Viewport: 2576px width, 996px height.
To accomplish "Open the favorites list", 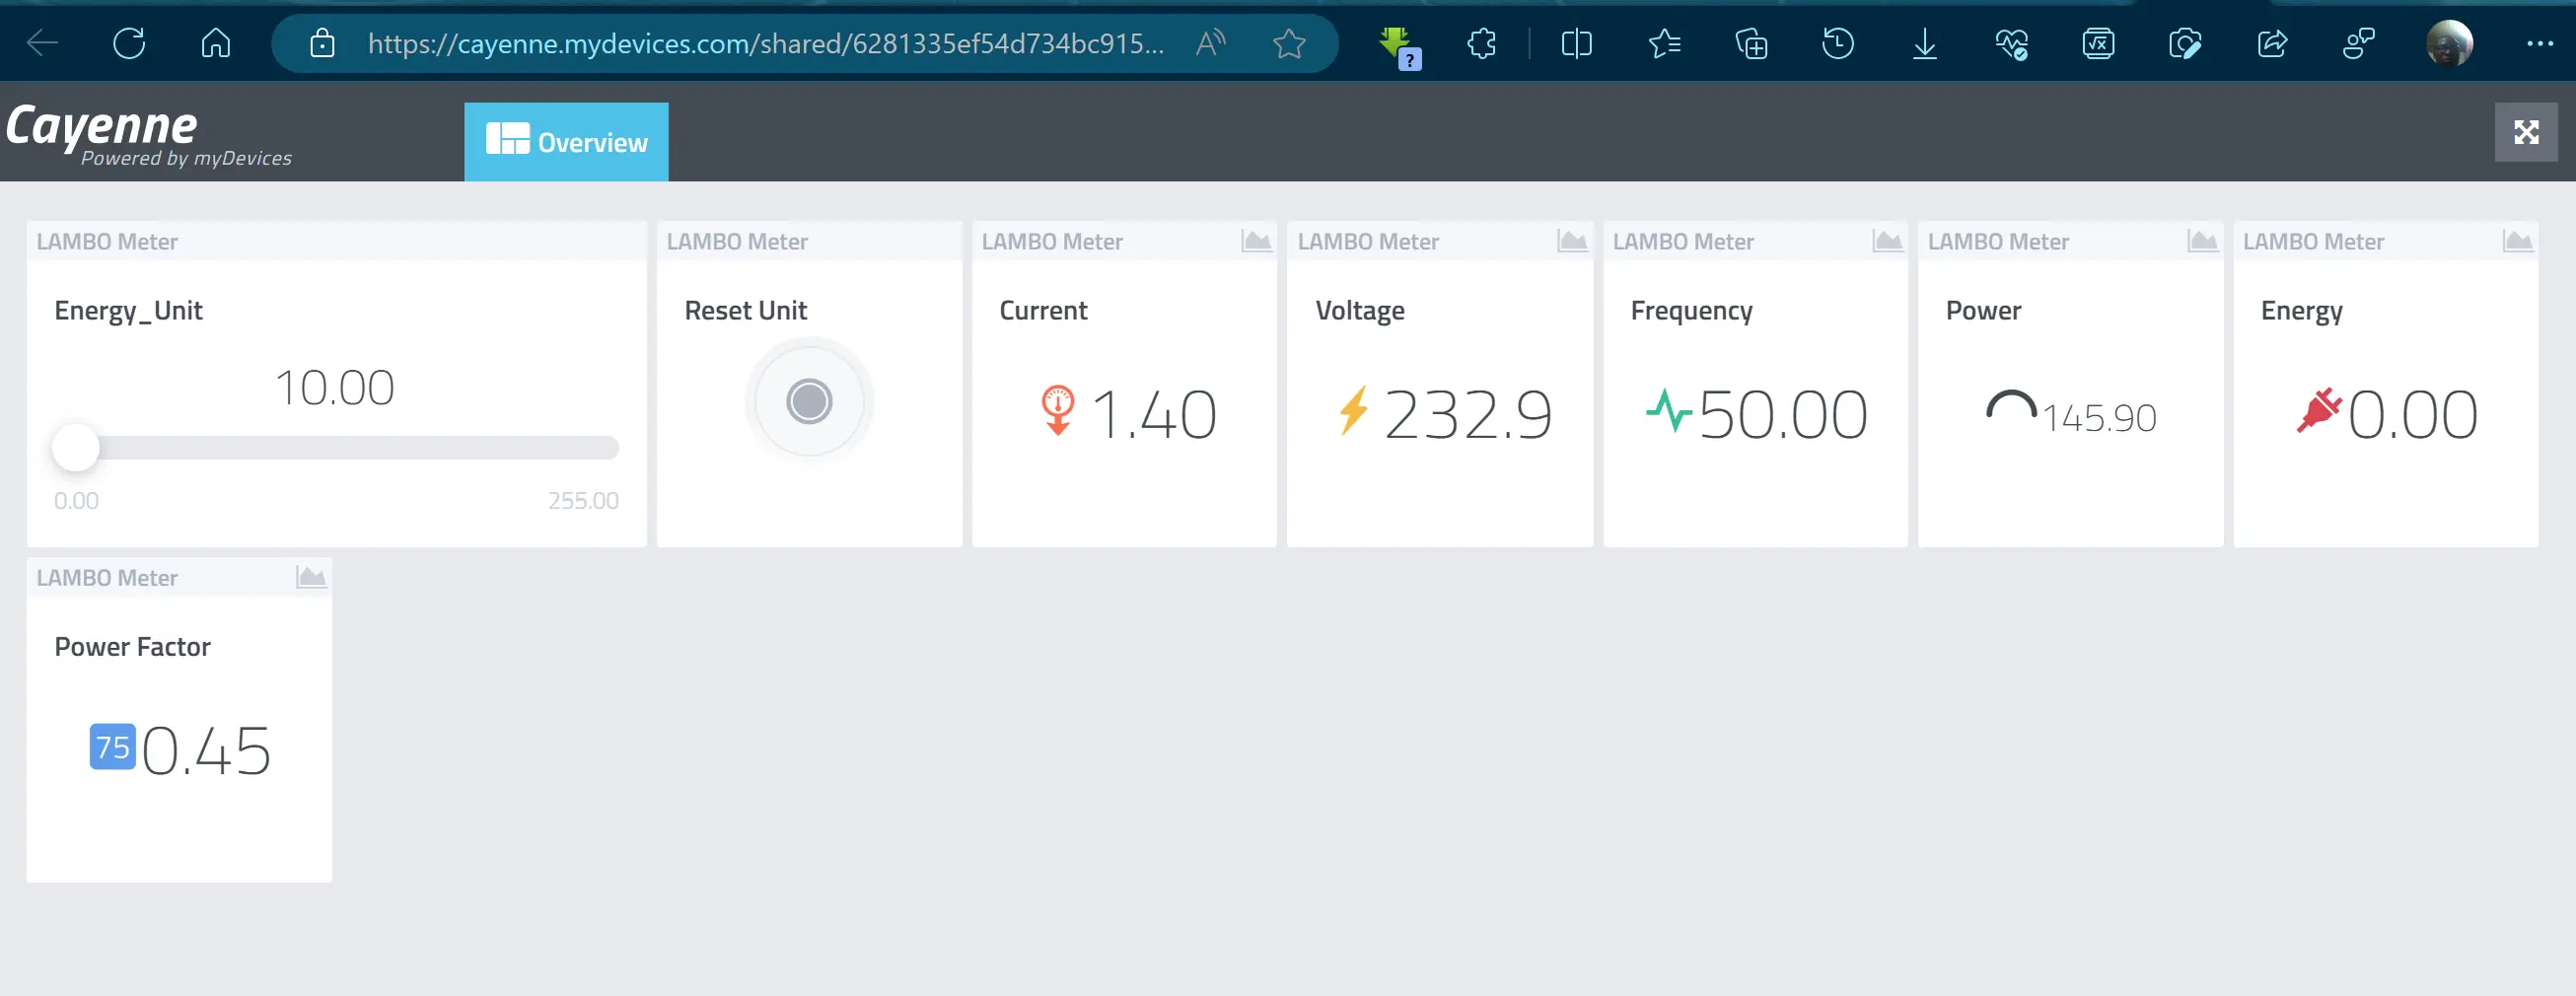I will pyautogui.click(x=1664, y=43).
